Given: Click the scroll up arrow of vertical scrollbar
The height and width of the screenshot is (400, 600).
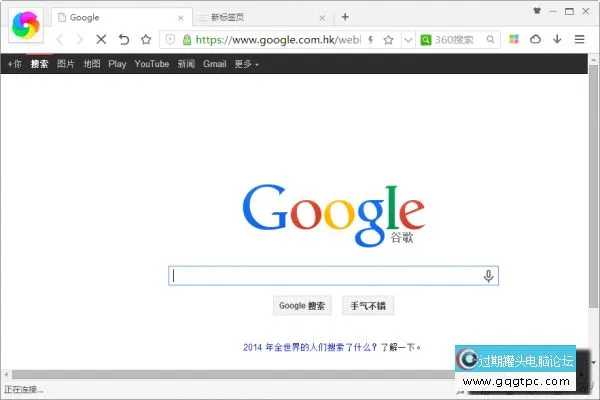Looking at the screenshot, I should tap(593, 60).
